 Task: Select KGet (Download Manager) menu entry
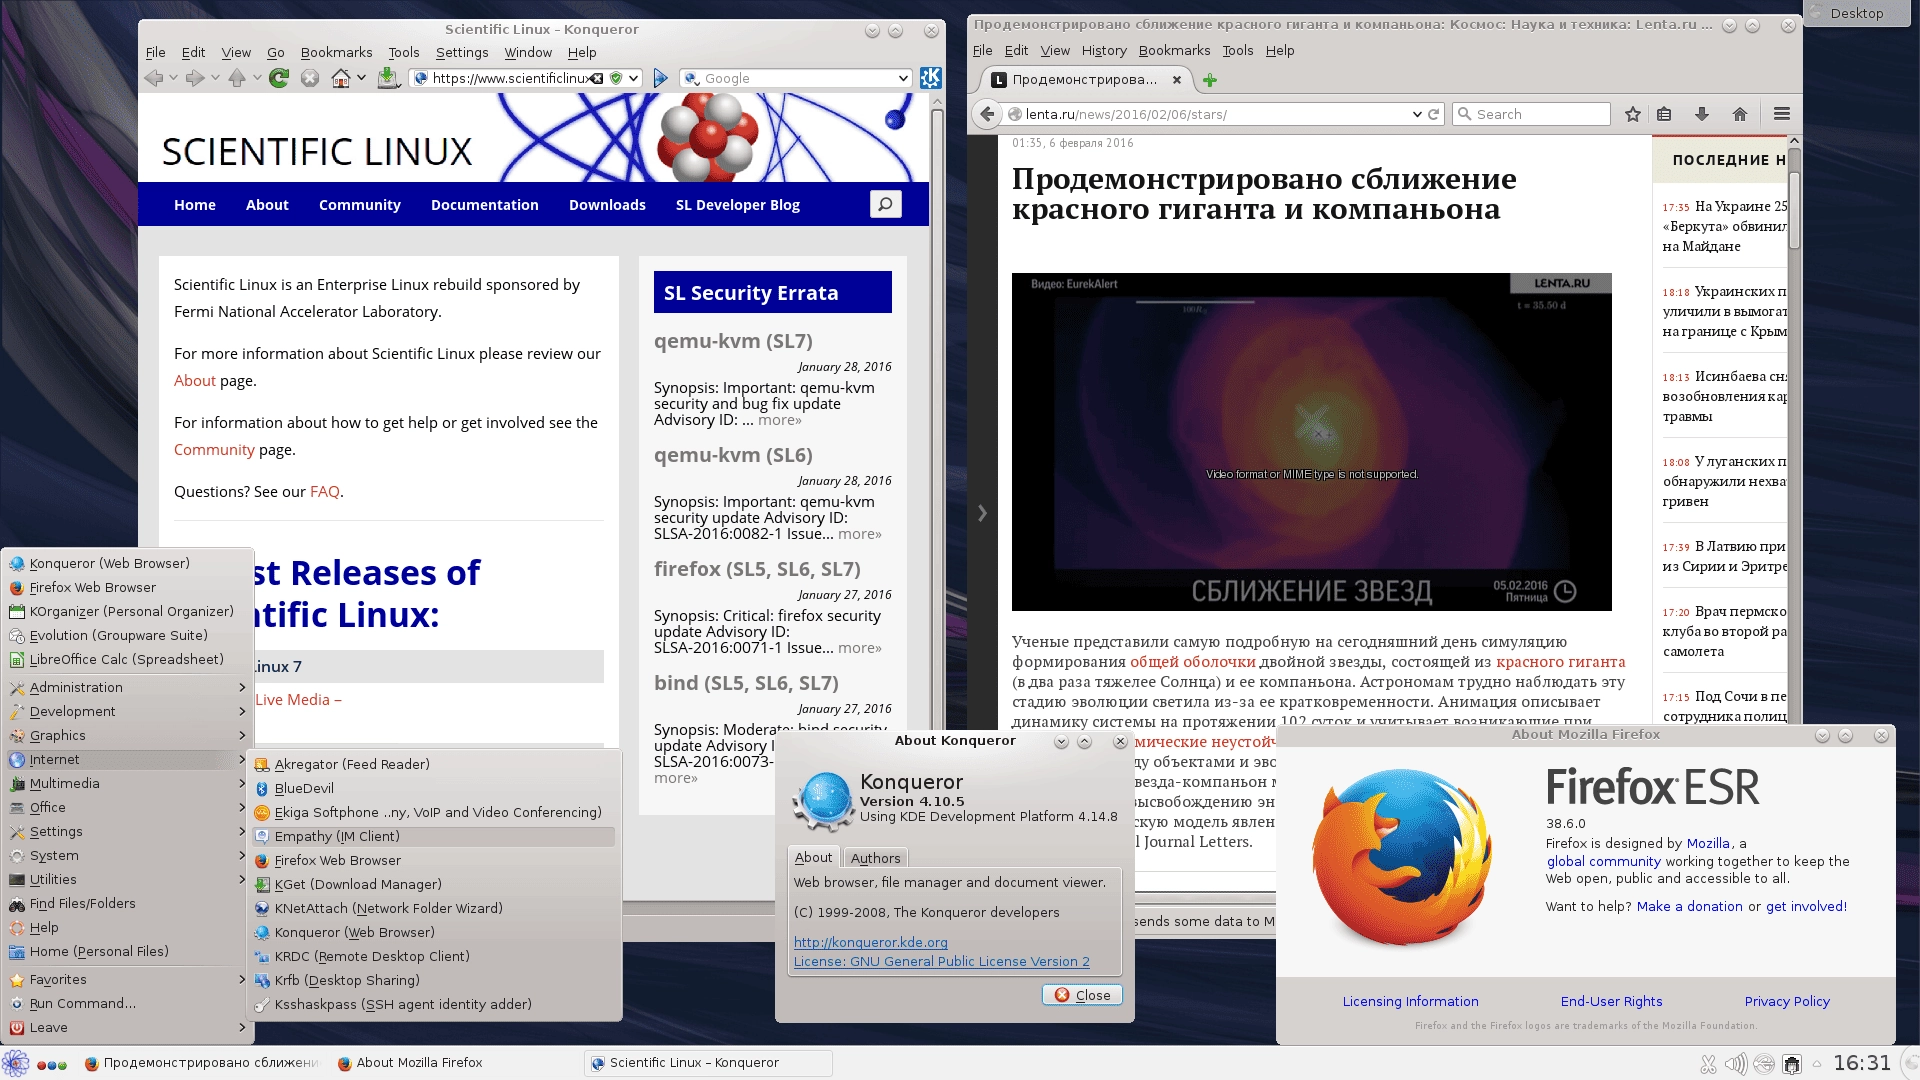click(x=433, y=884)
